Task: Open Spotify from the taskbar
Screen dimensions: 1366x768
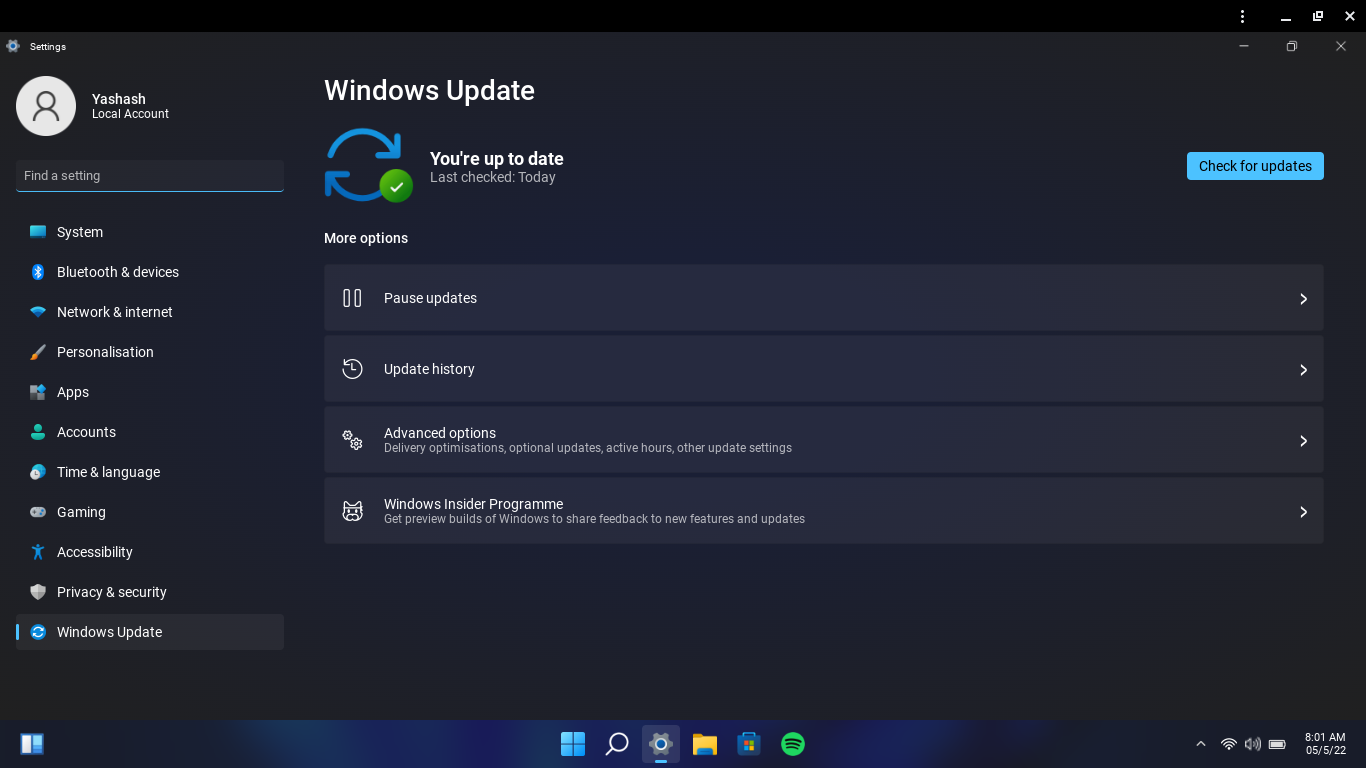Action: click(x=792, y=744)
